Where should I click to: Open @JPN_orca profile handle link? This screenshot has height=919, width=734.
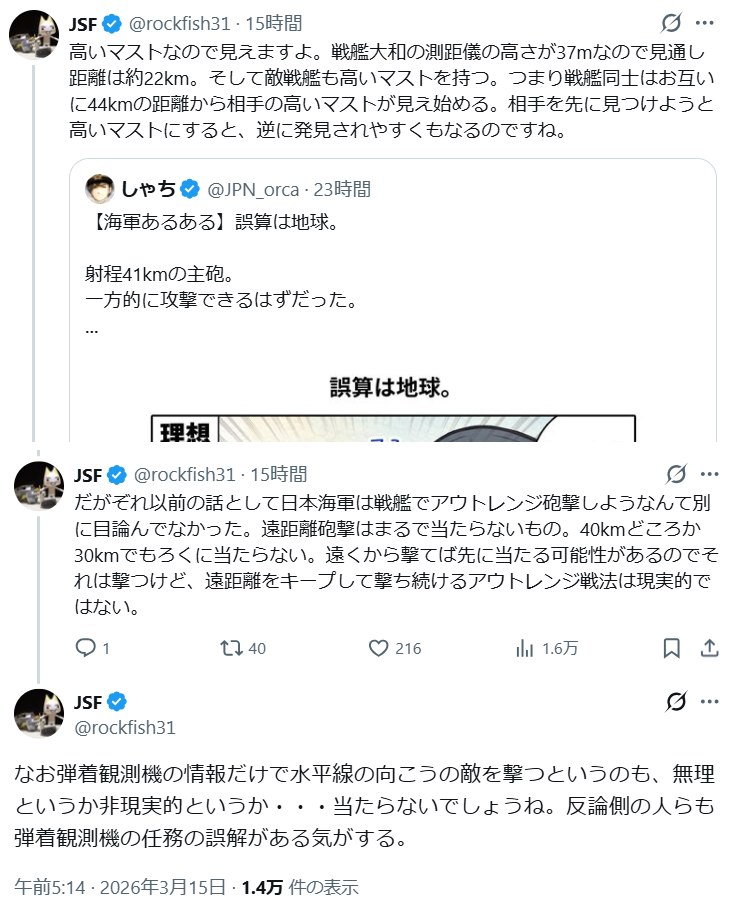pyautogui.click(x=254, y=188)
